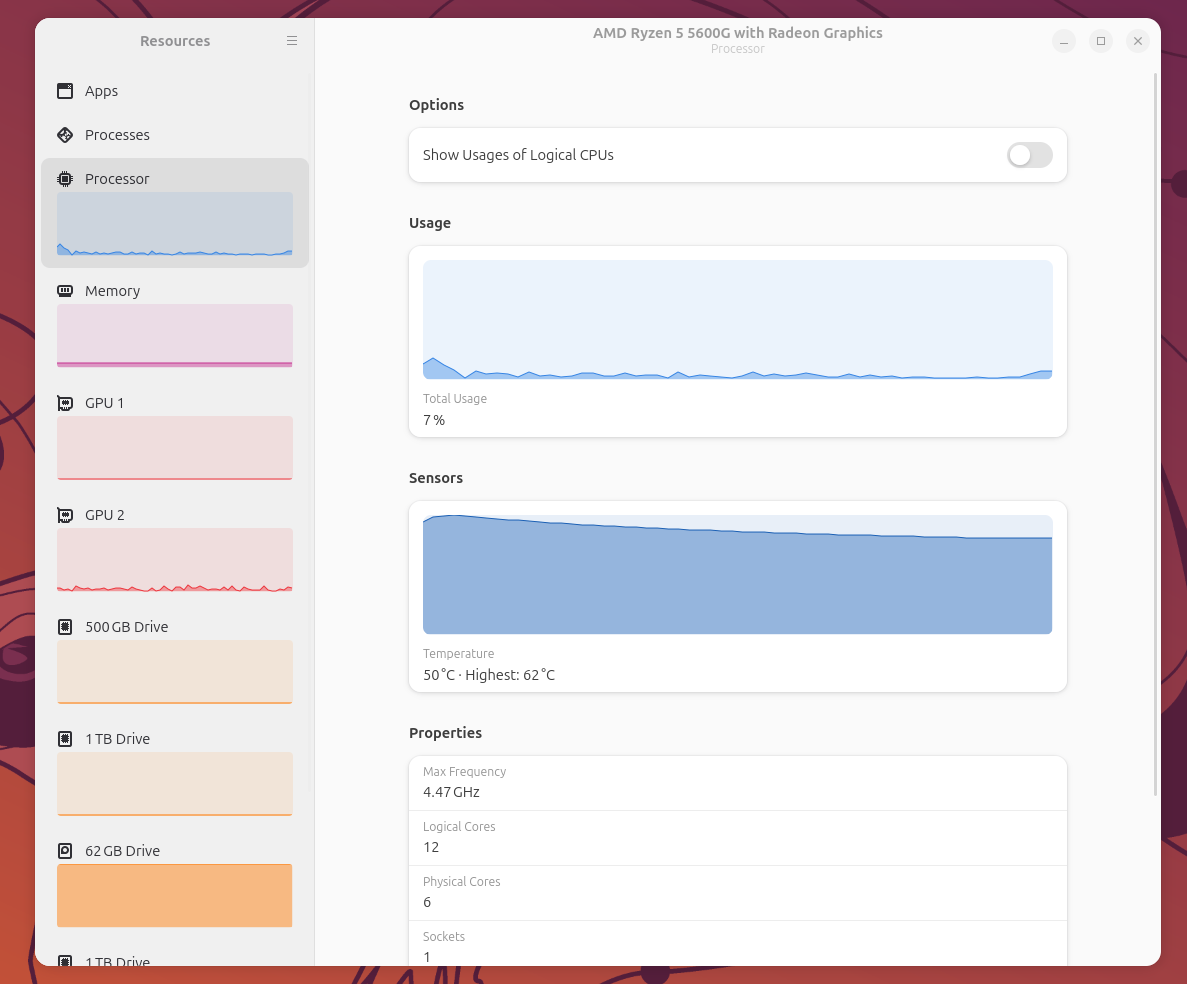Select the GPU 2 sidebar label
The height and width of the screenshot is (984, 1187).
click(104, 515)
